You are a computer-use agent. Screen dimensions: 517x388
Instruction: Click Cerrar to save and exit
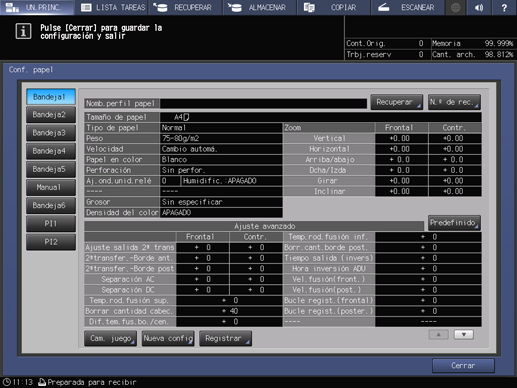click(463, 366)
